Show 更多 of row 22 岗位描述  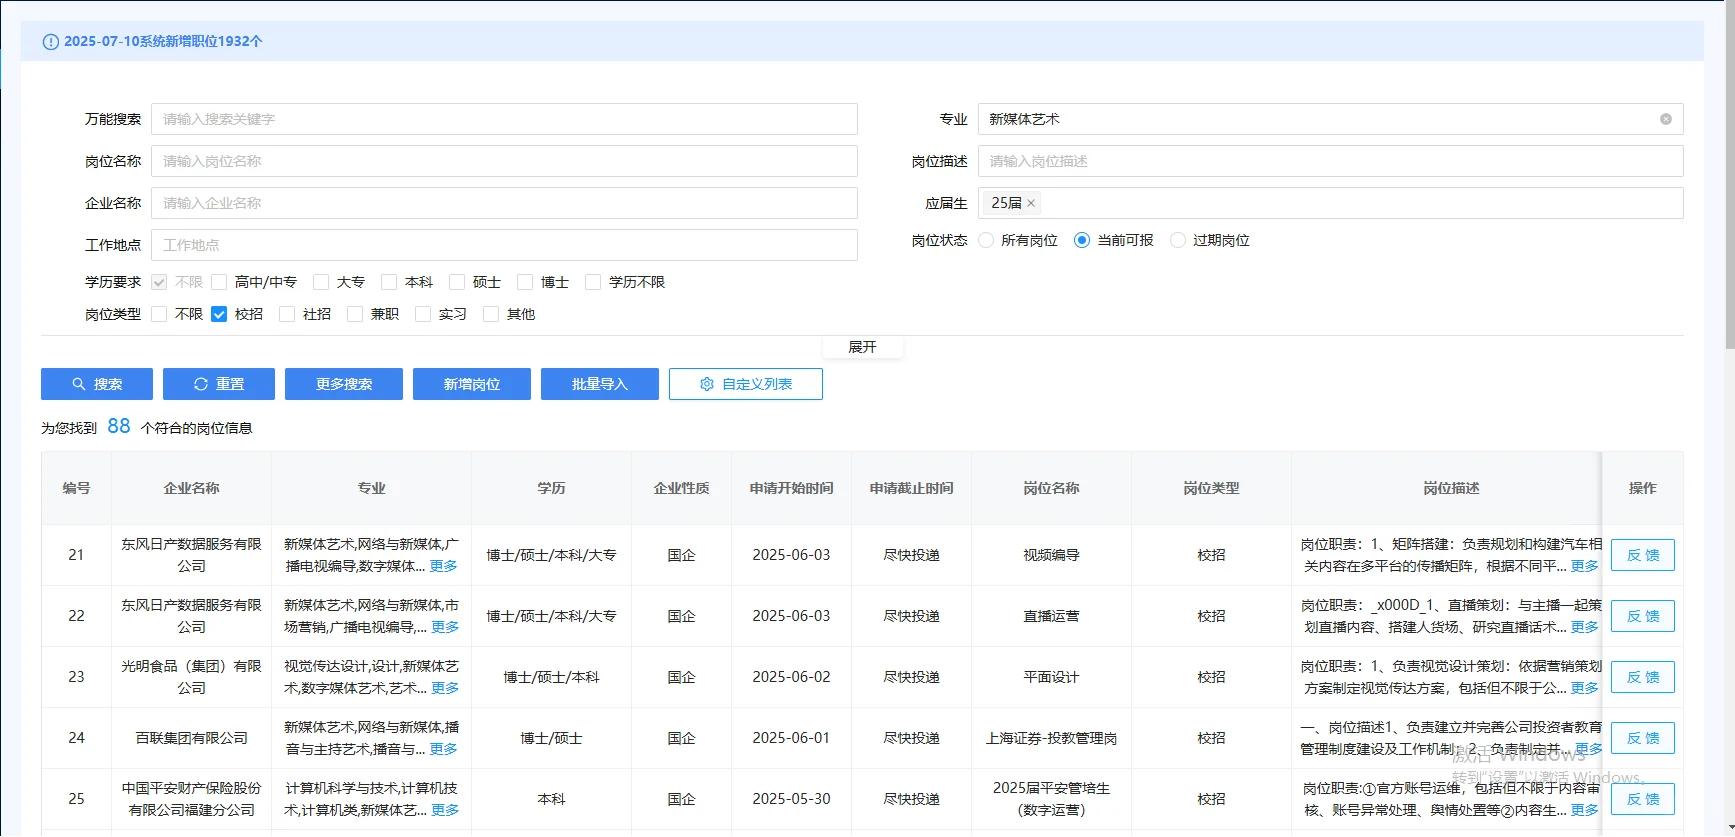point(1585,627)
